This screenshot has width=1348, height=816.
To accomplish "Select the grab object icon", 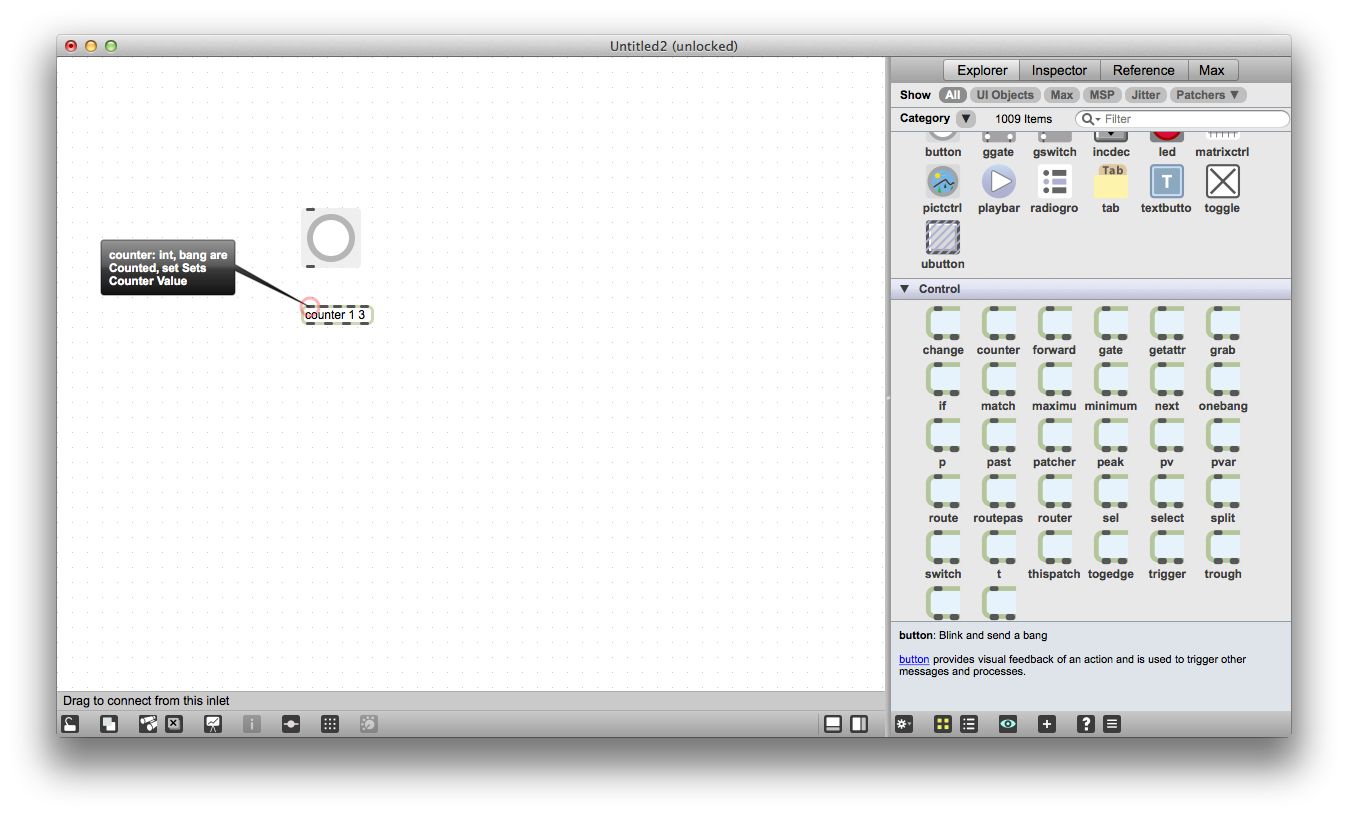I will pyautogui.click(x=1222, y=324).
